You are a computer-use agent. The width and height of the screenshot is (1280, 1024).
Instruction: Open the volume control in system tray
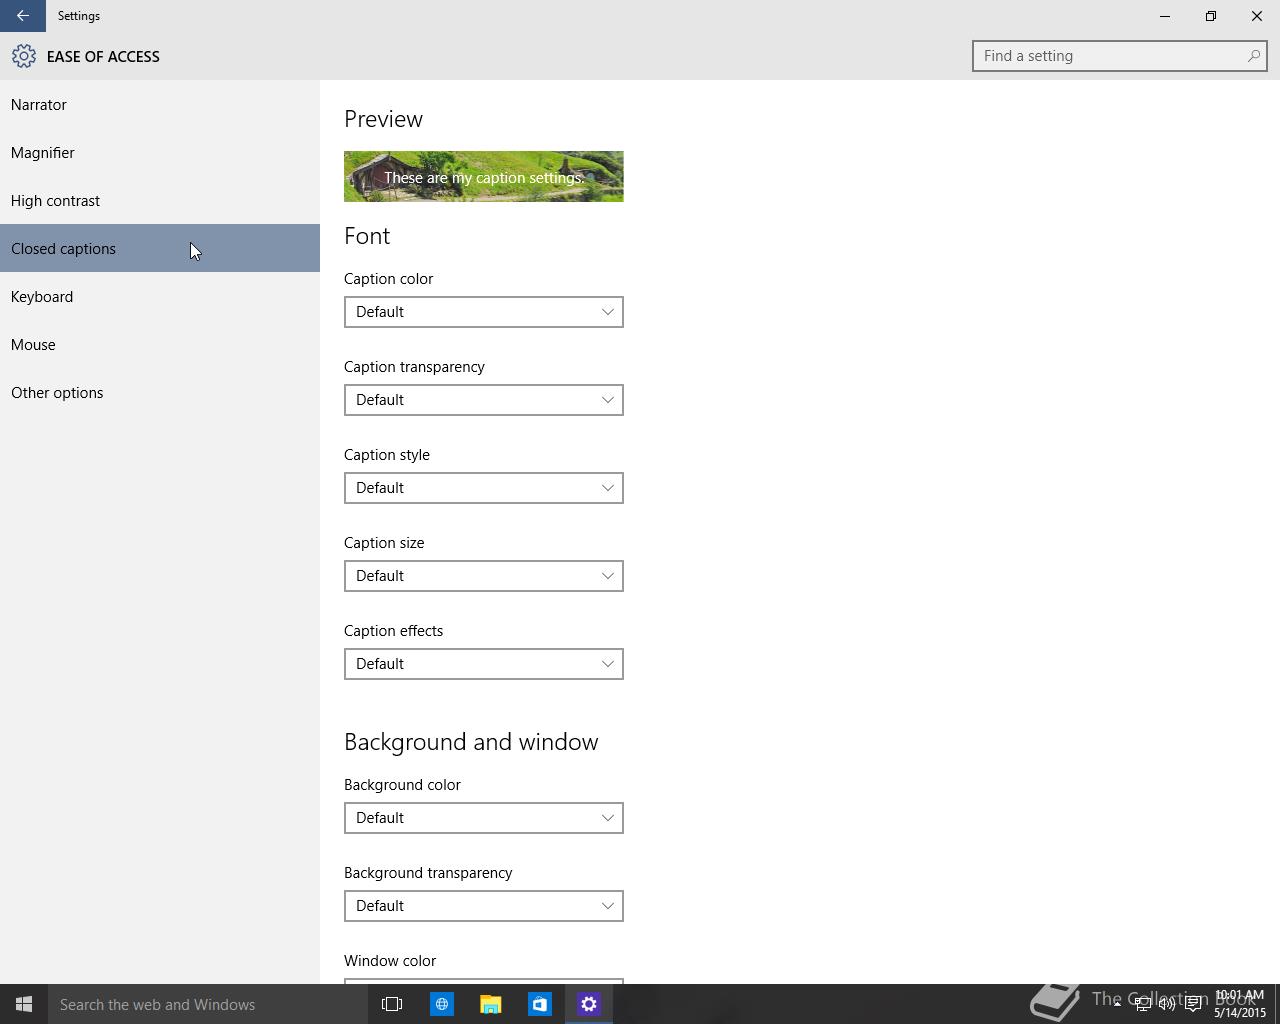coord(1167,1004)
